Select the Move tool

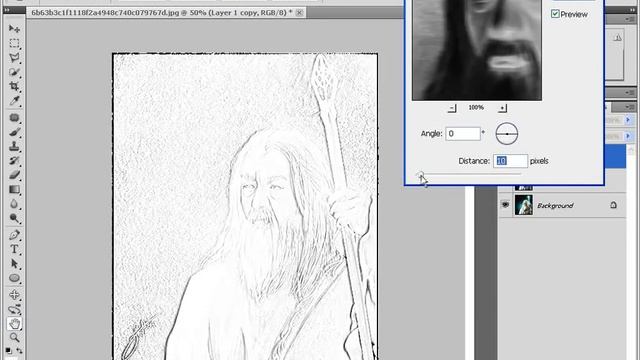pyautogui.click(x=14, y=29)
